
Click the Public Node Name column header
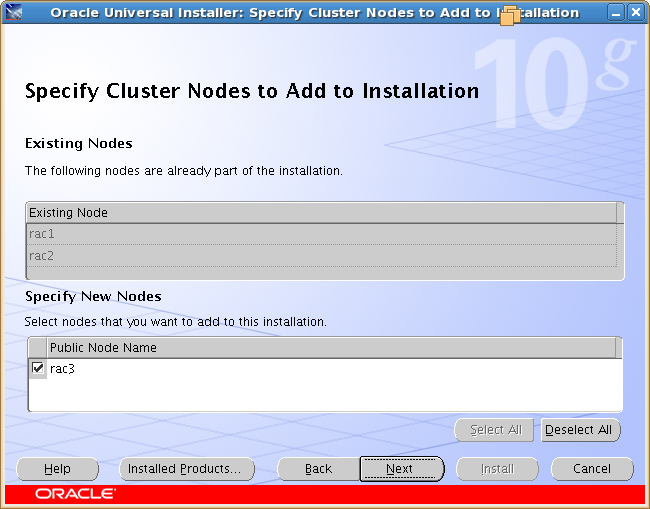click(x=332, y=347)
